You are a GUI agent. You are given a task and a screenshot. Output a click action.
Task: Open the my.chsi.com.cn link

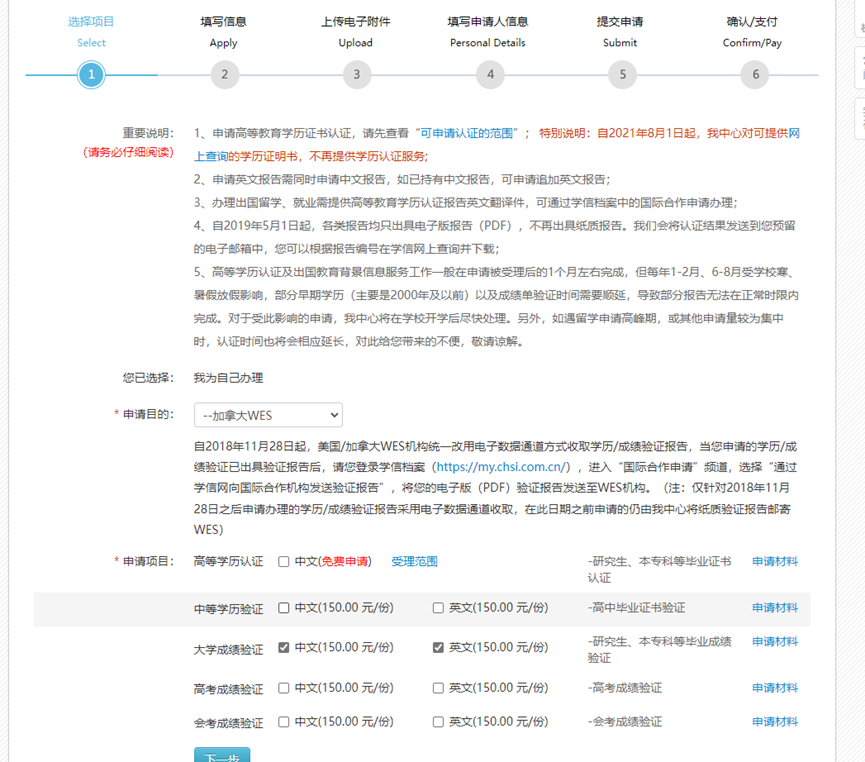pos(503,467)
